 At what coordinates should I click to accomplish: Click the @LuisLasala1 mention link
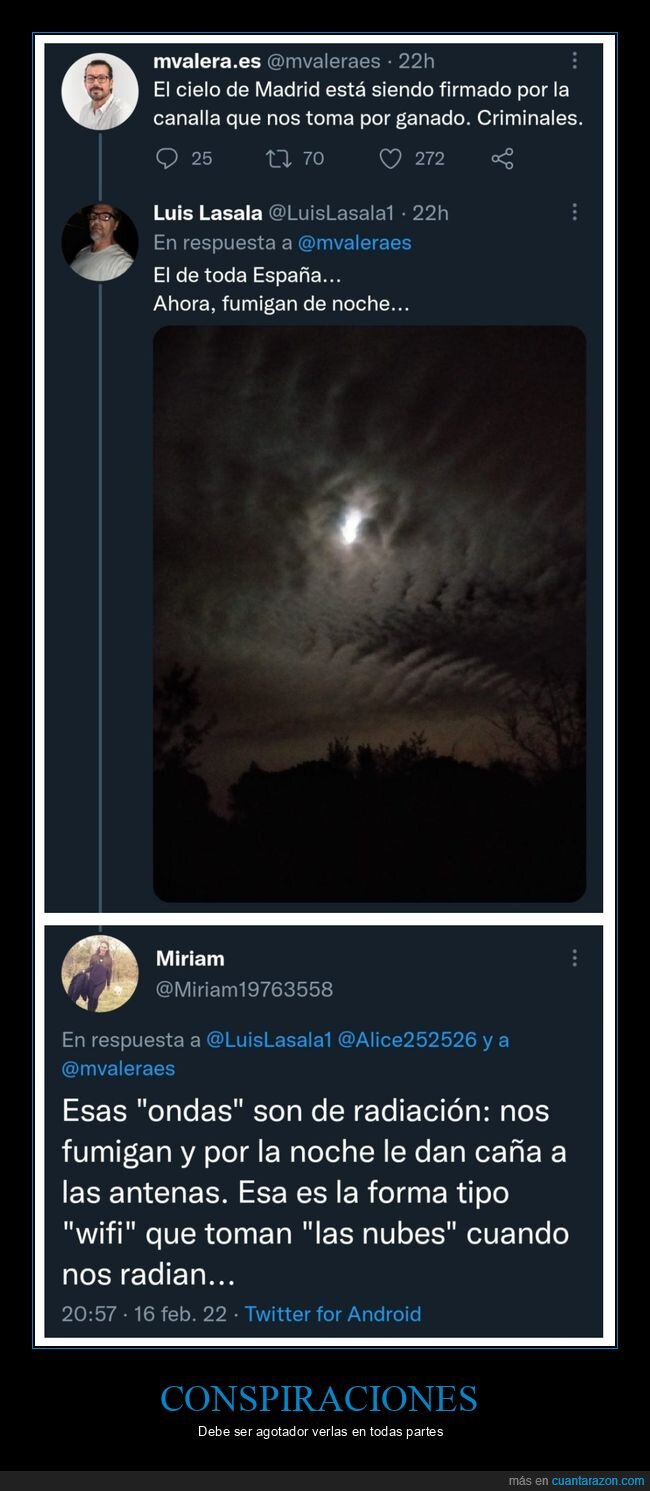[x=268, y=1039]
